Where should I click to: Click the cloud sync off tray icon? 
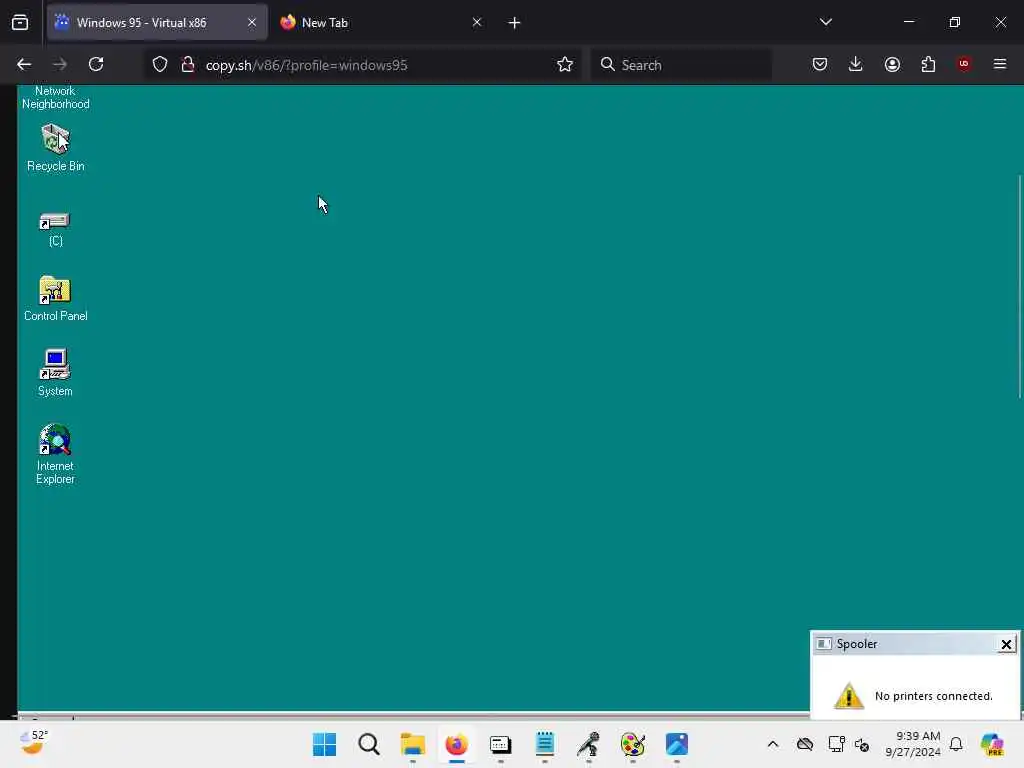click(x=805, y=744)
